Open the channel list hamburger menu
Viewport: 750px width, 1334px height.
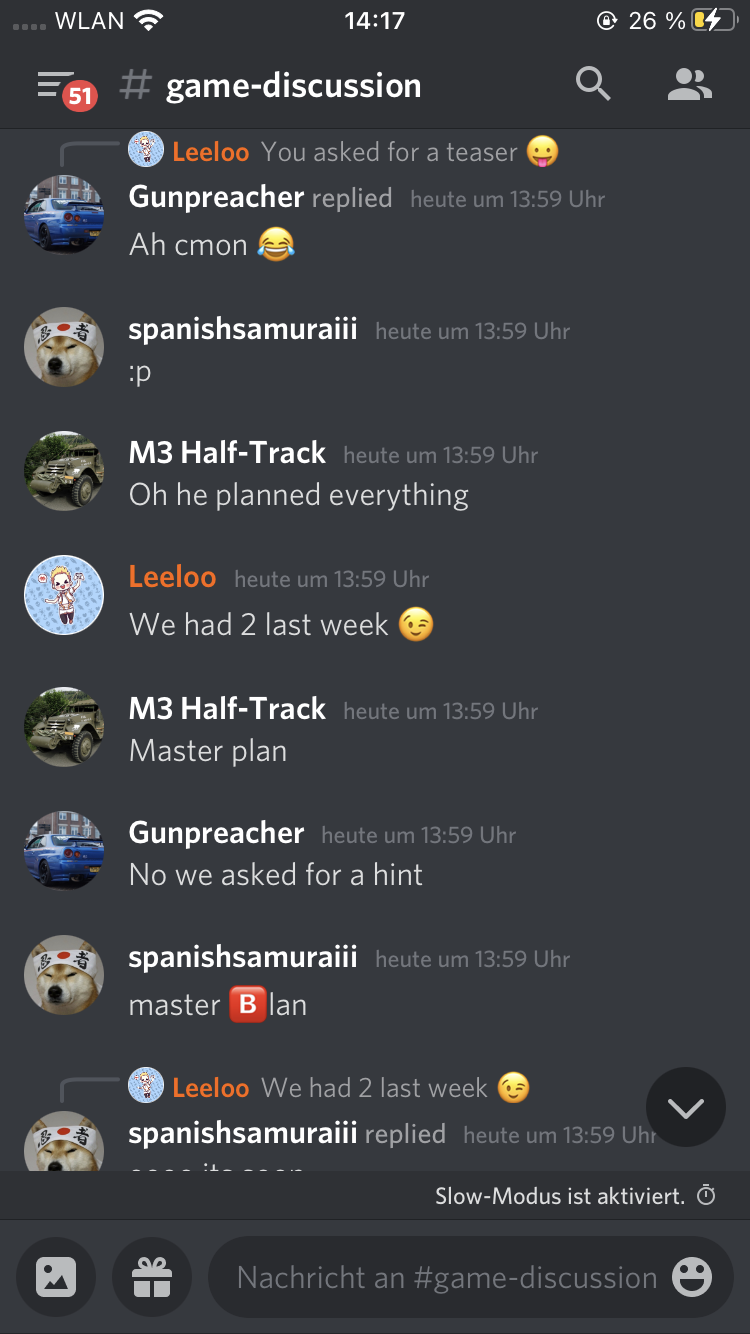point(56,85)
